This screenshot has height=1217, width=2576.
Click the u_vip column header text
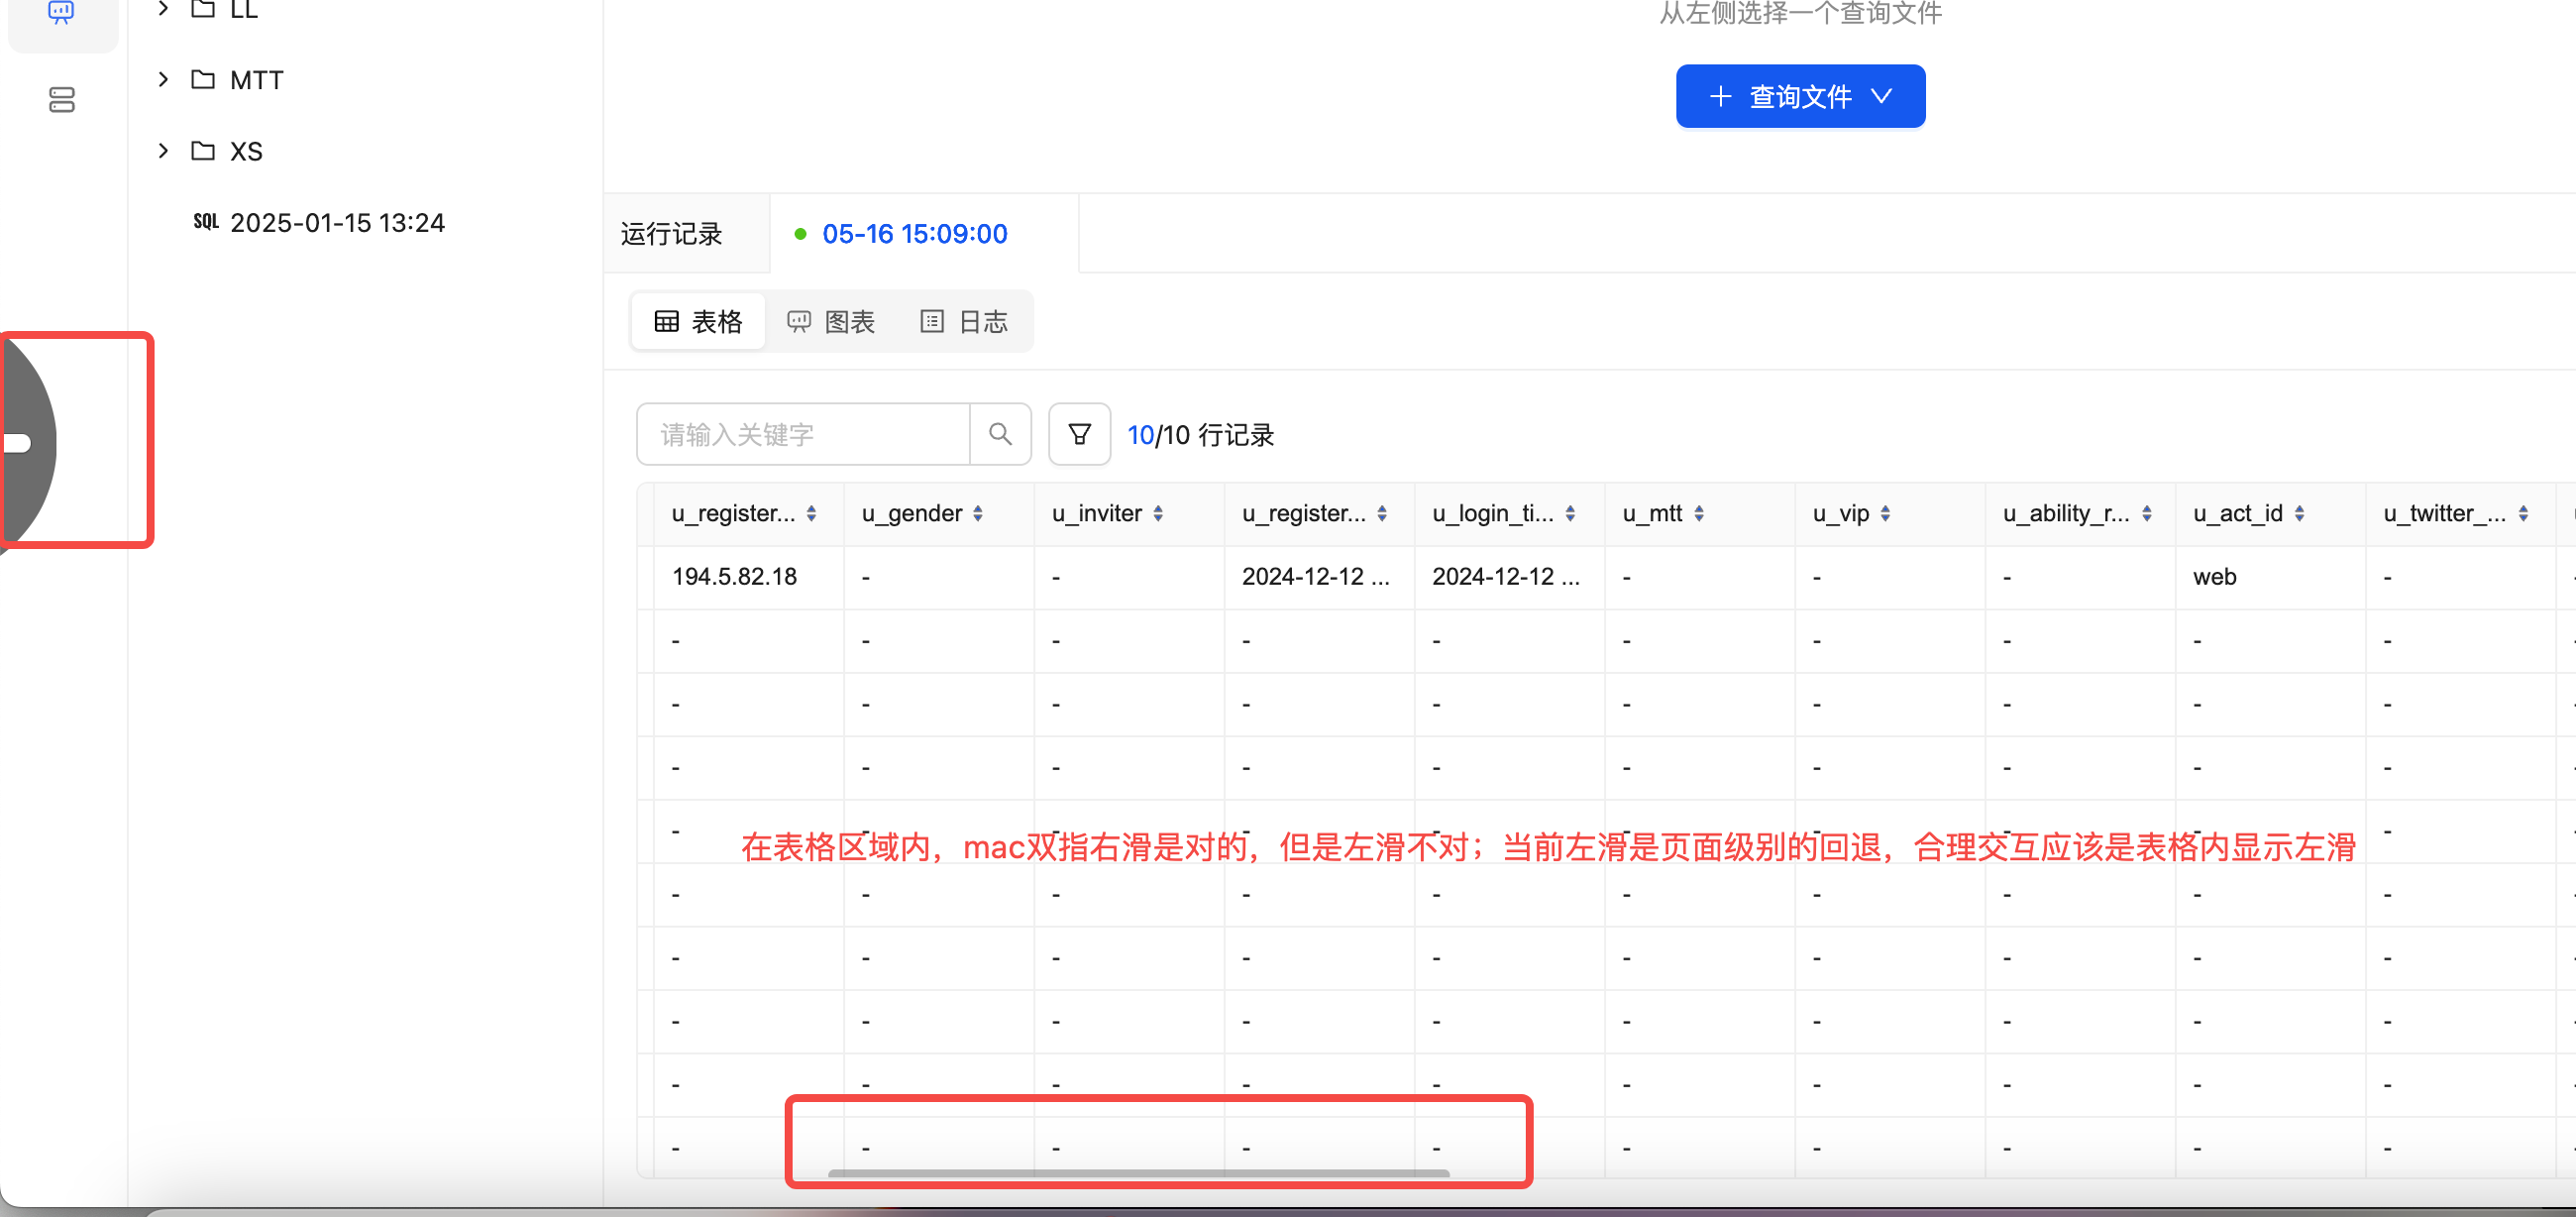click(1840, 514)
